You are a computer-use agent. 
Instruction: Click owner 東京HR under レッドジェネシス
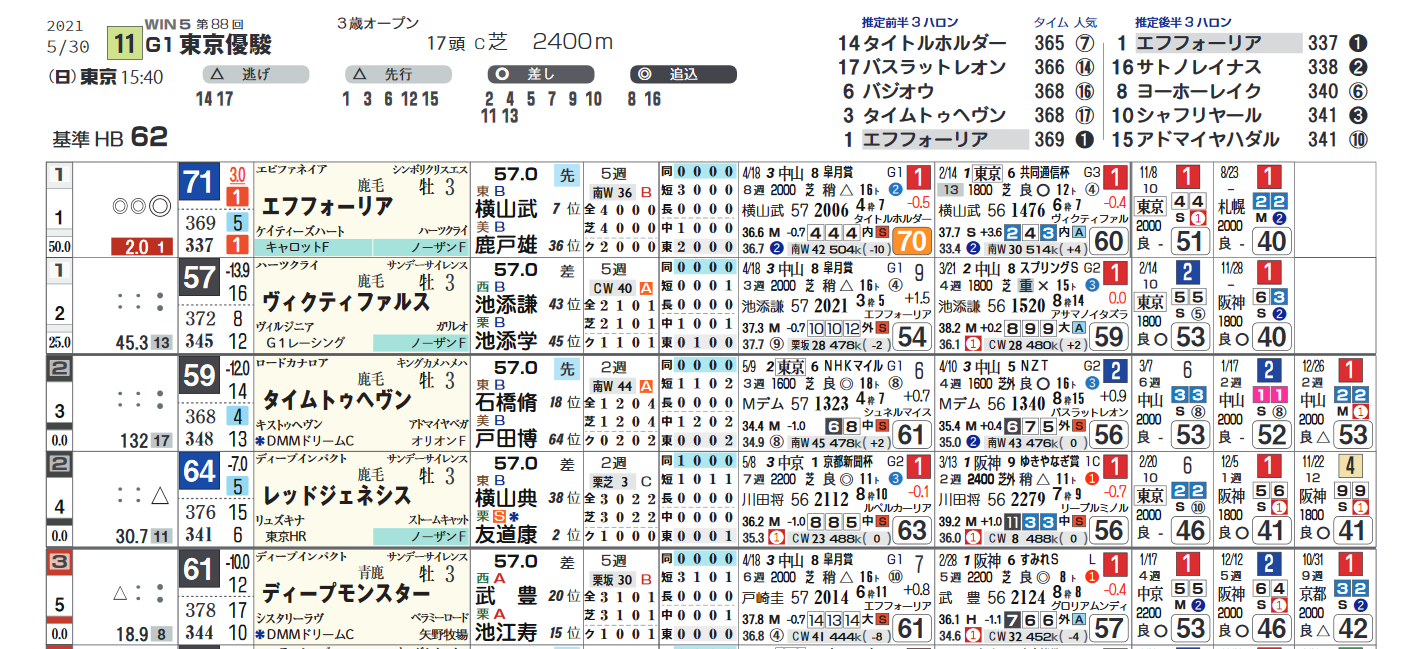pyautogui.click(x=287, y=537)
